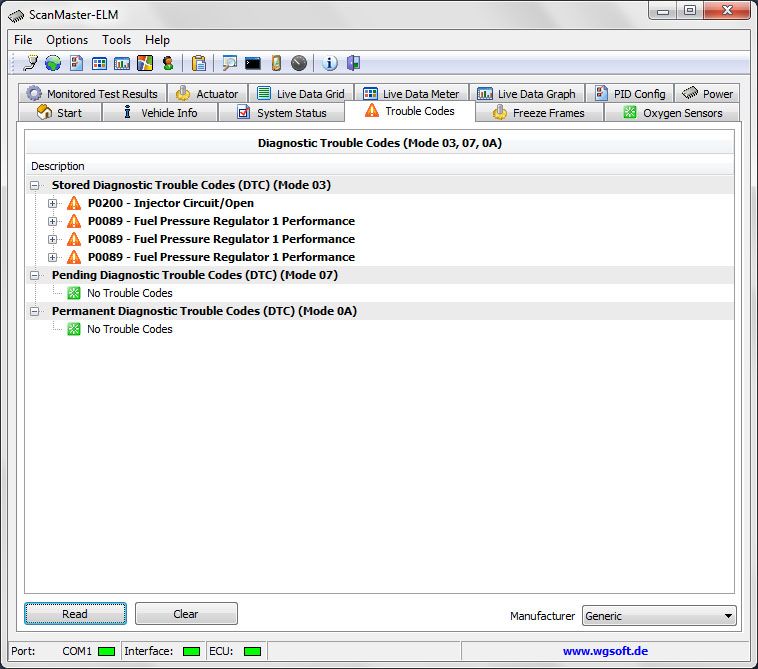Switch to the Live Data Meter tab

411,94
